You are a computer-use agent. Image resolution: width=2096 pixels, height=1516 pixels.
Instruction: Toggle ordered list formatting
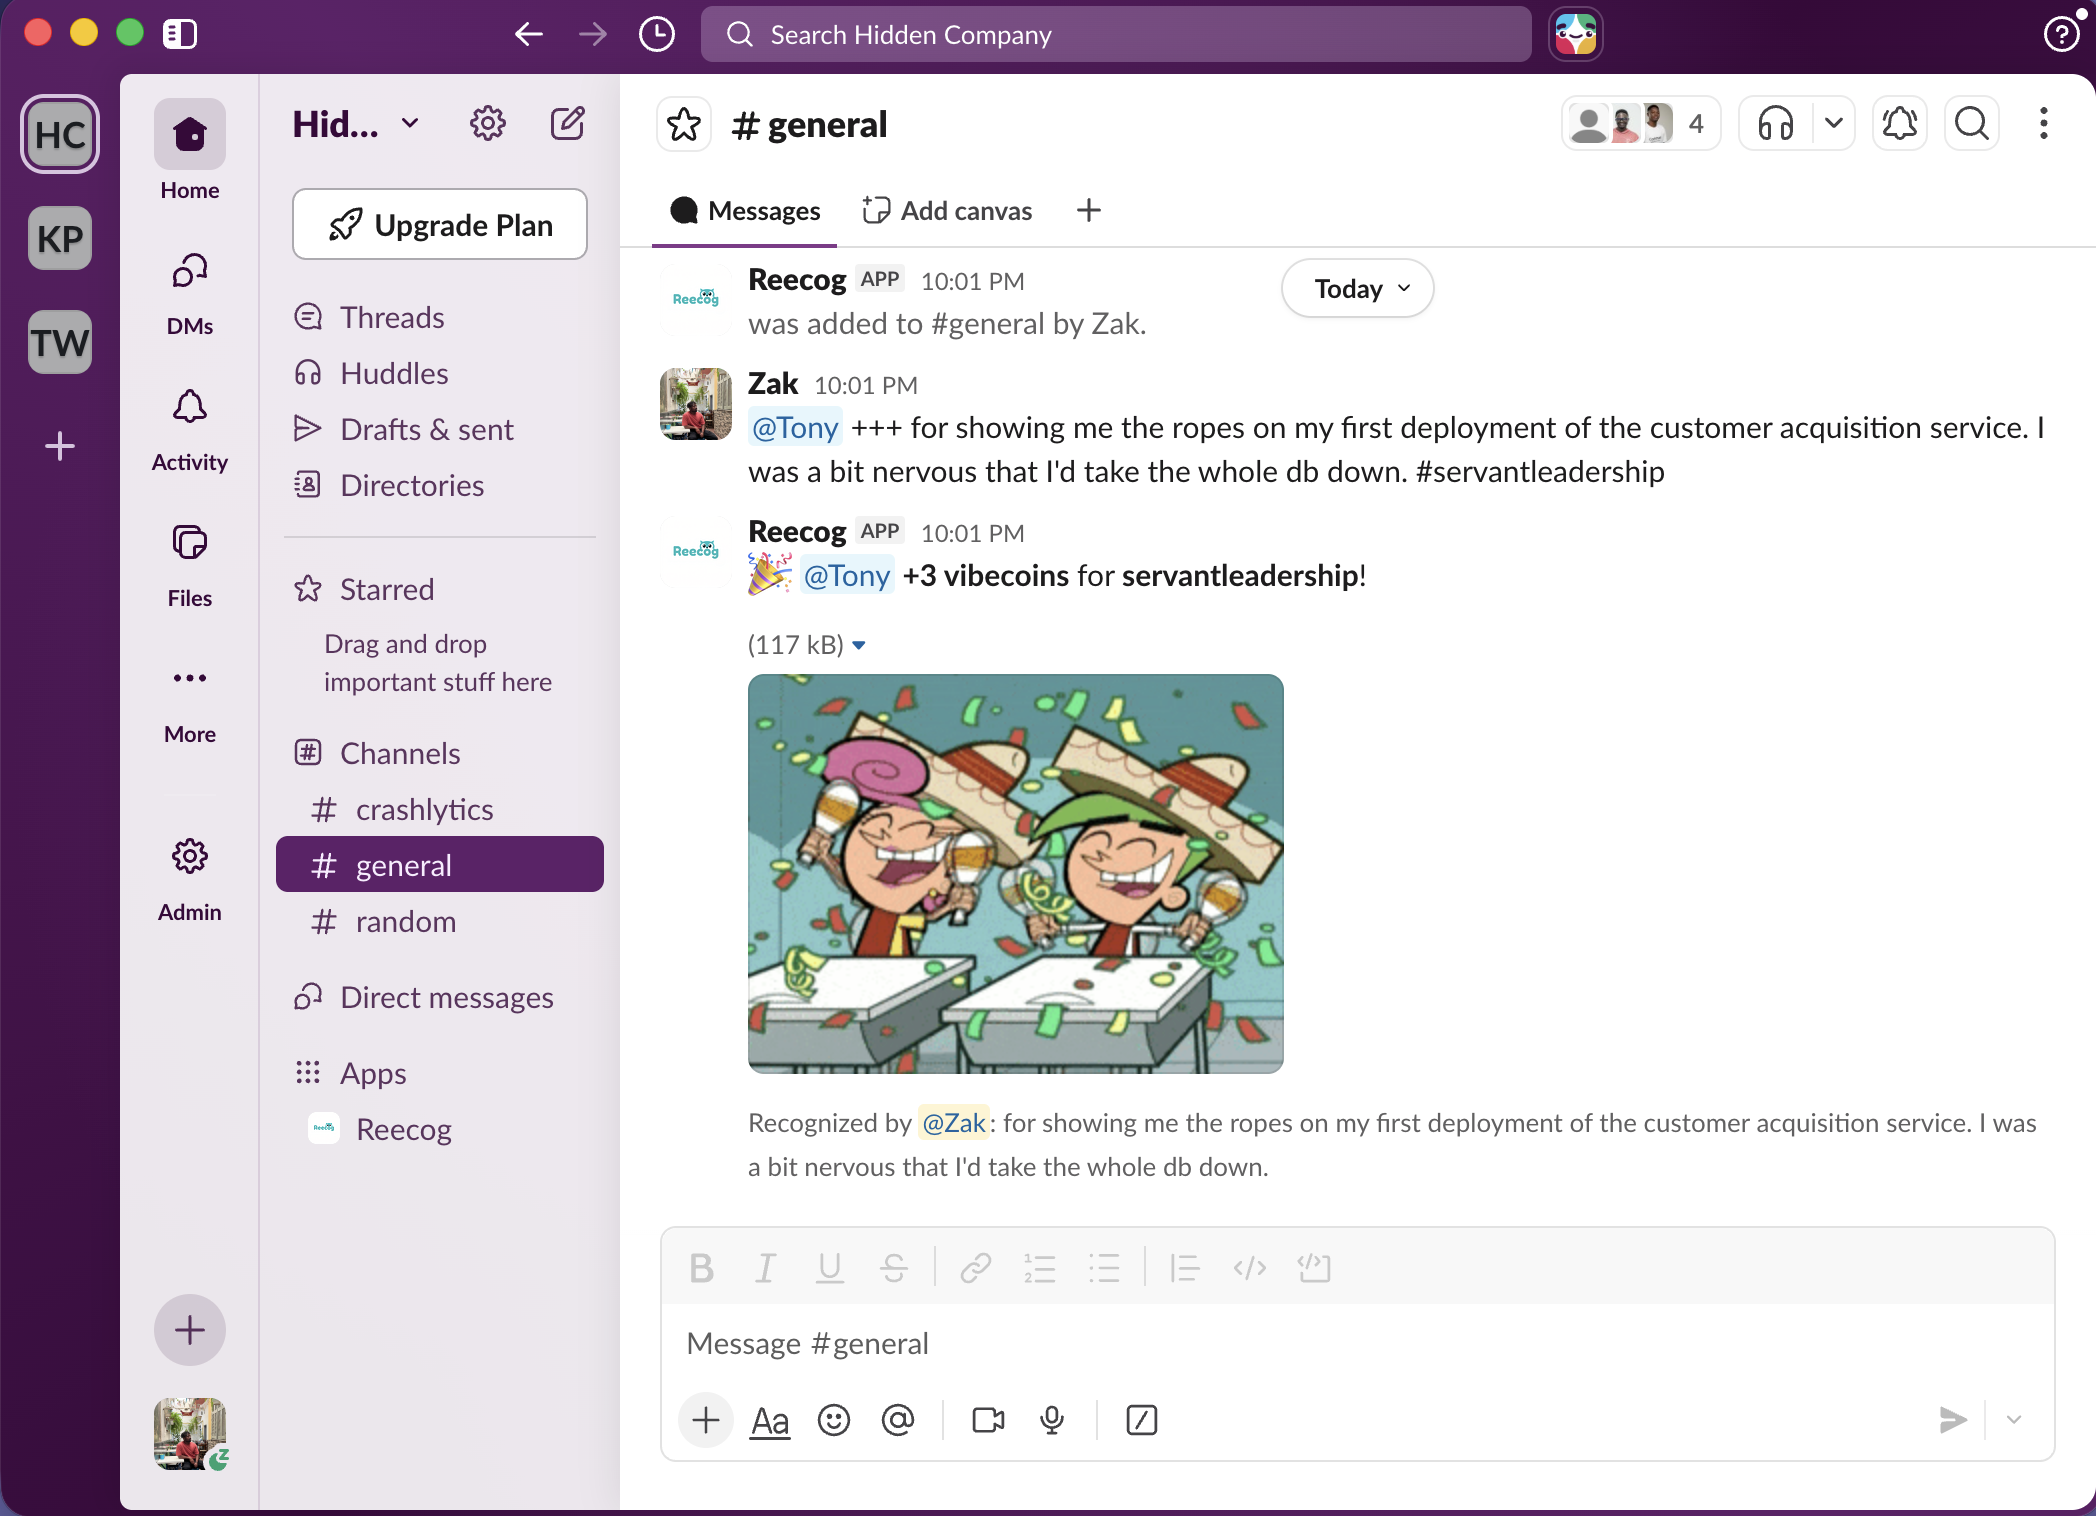[x=1040, y=1268]
